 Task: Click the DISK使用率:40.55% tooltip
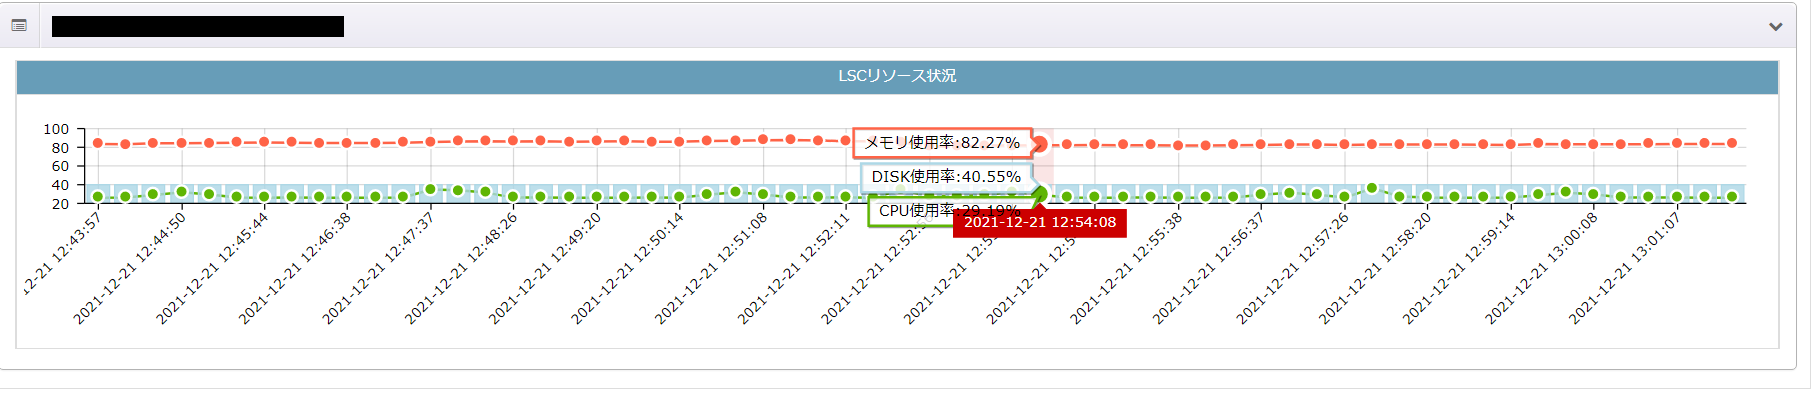[x=946, y=177]
